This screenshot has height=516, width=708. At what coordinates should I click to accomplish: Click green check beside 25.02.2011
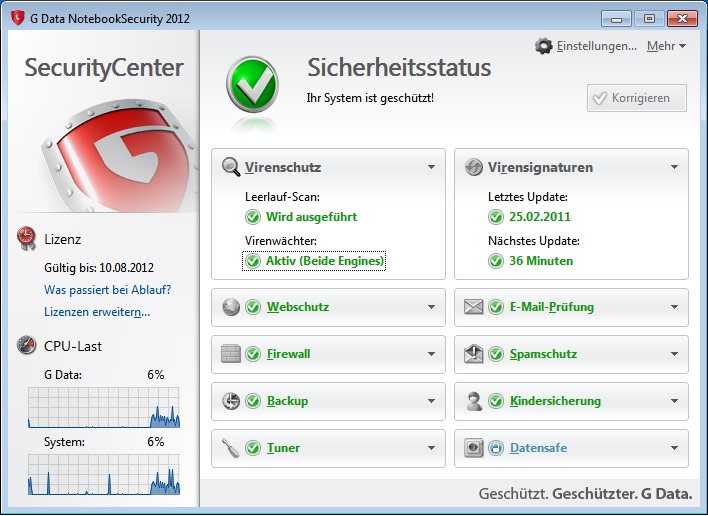point(496,217)
